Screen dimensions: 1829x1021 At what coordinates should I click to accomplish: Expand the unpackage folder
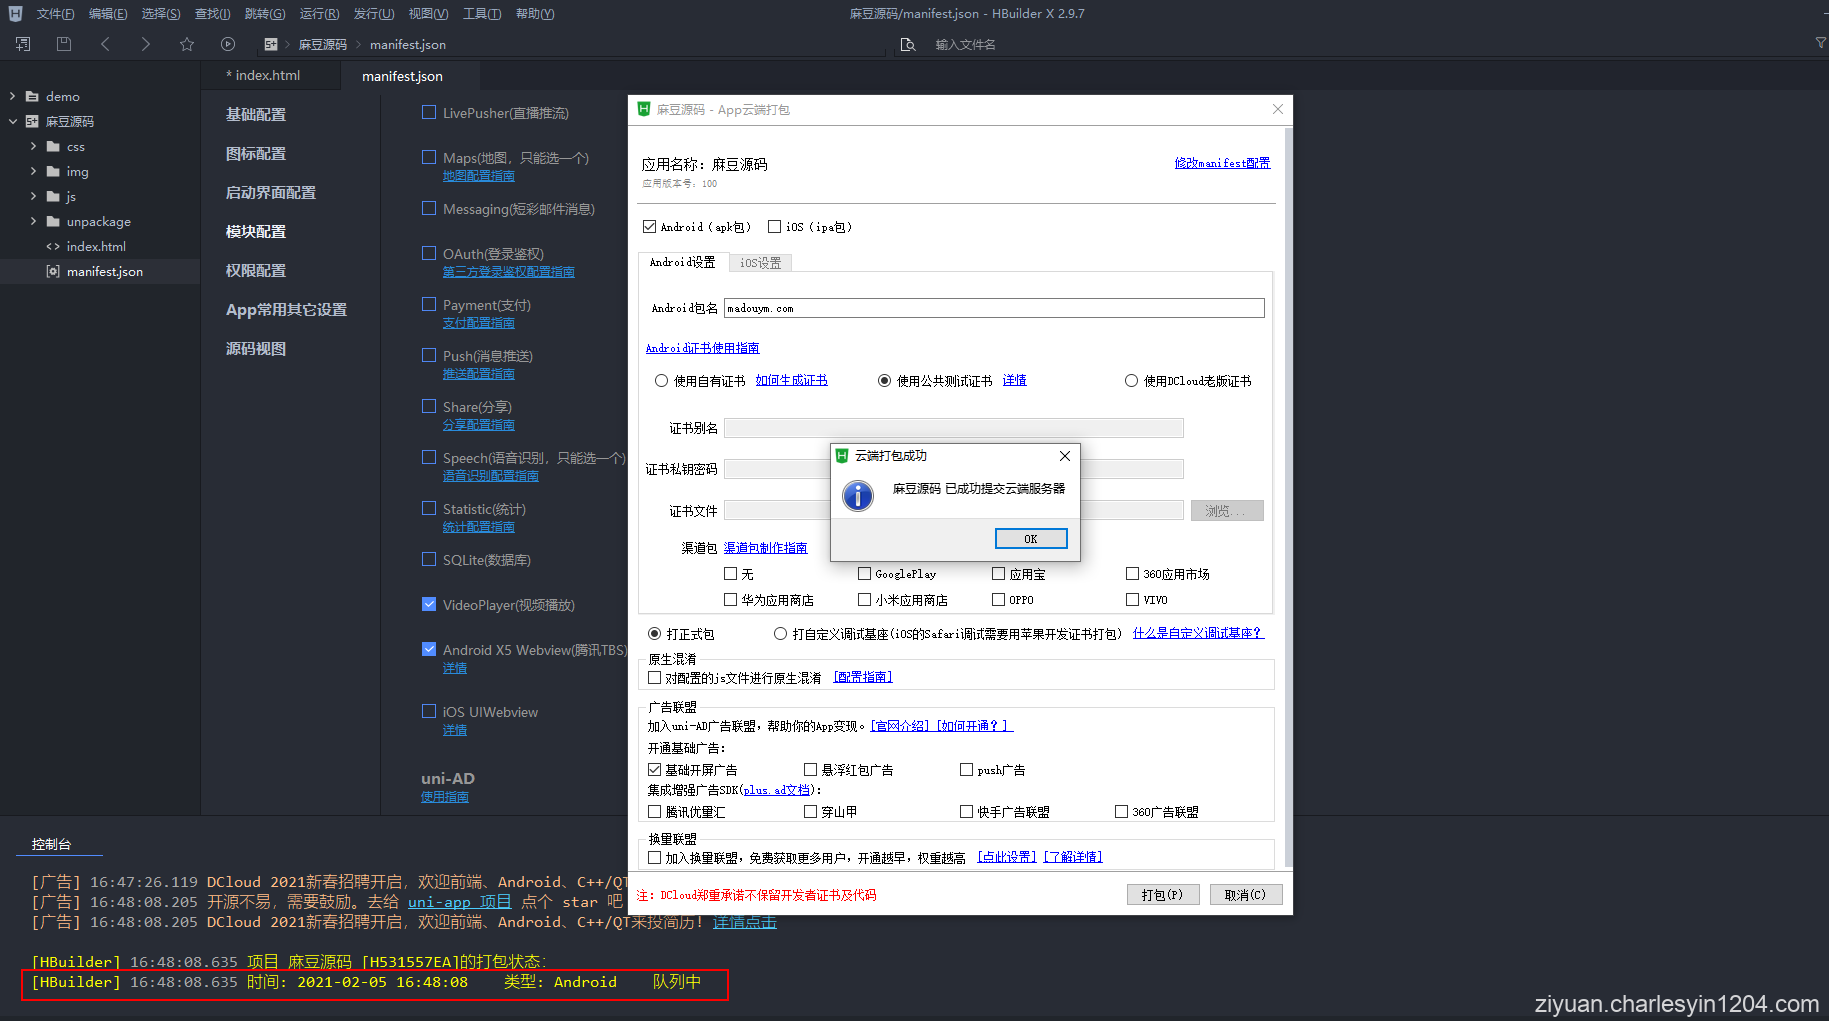[33, 221]
